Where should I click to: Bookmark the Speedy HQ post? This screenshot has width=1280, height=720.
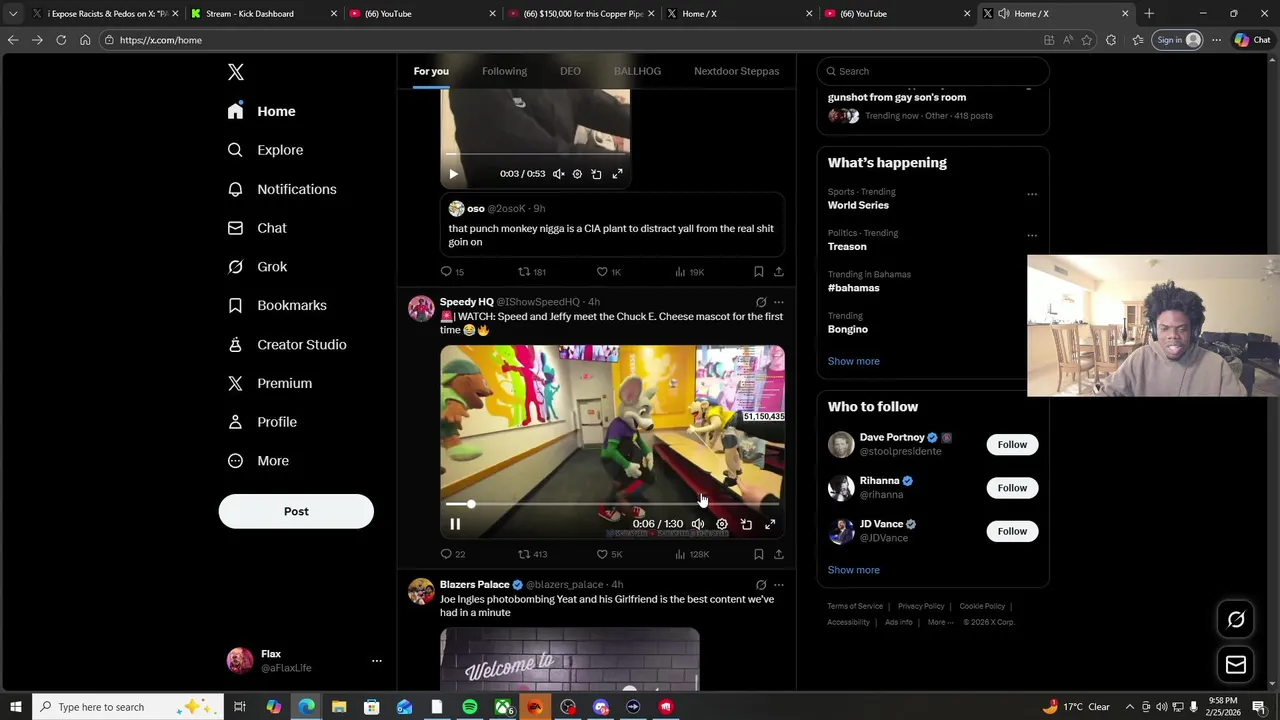tap(758, 554)
